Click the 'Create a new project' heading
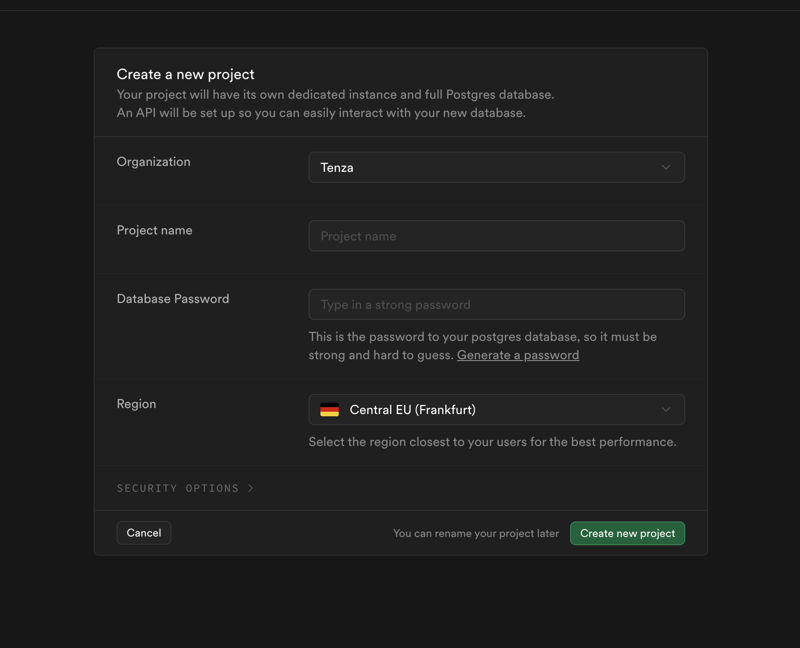The width and height of the screenshot is (800, 648). 185,74
